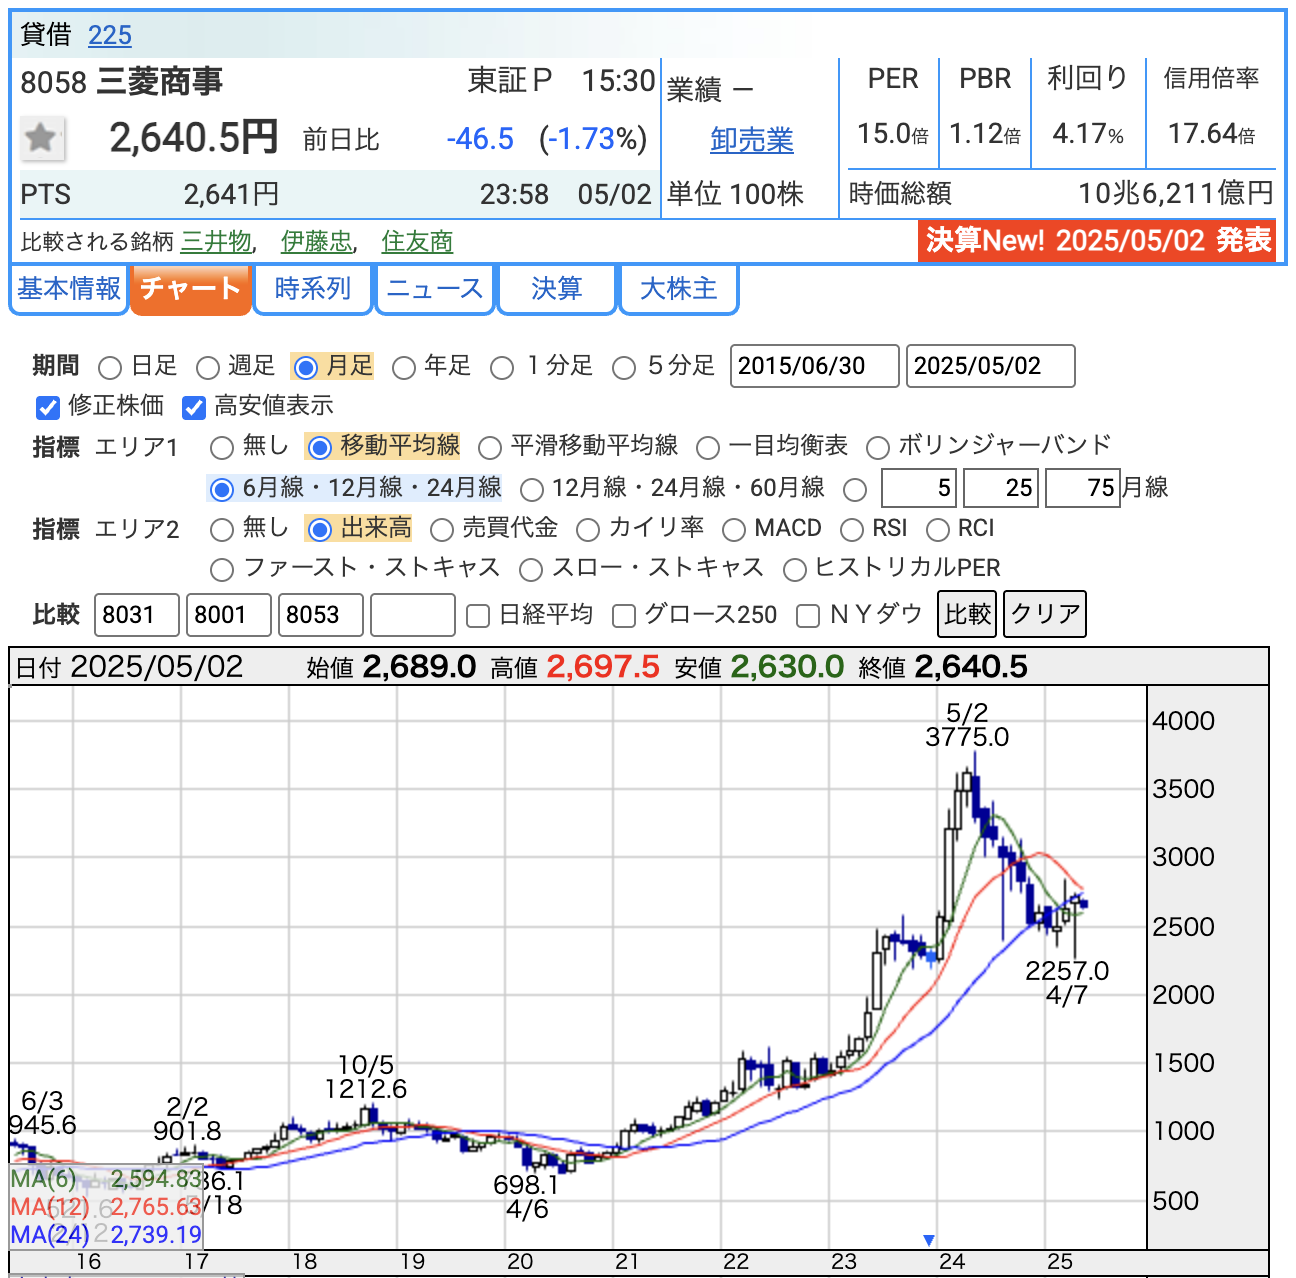Click moving average field showing 25
Viewport: 1296px width, 1278px height.
pos(1001,488)
